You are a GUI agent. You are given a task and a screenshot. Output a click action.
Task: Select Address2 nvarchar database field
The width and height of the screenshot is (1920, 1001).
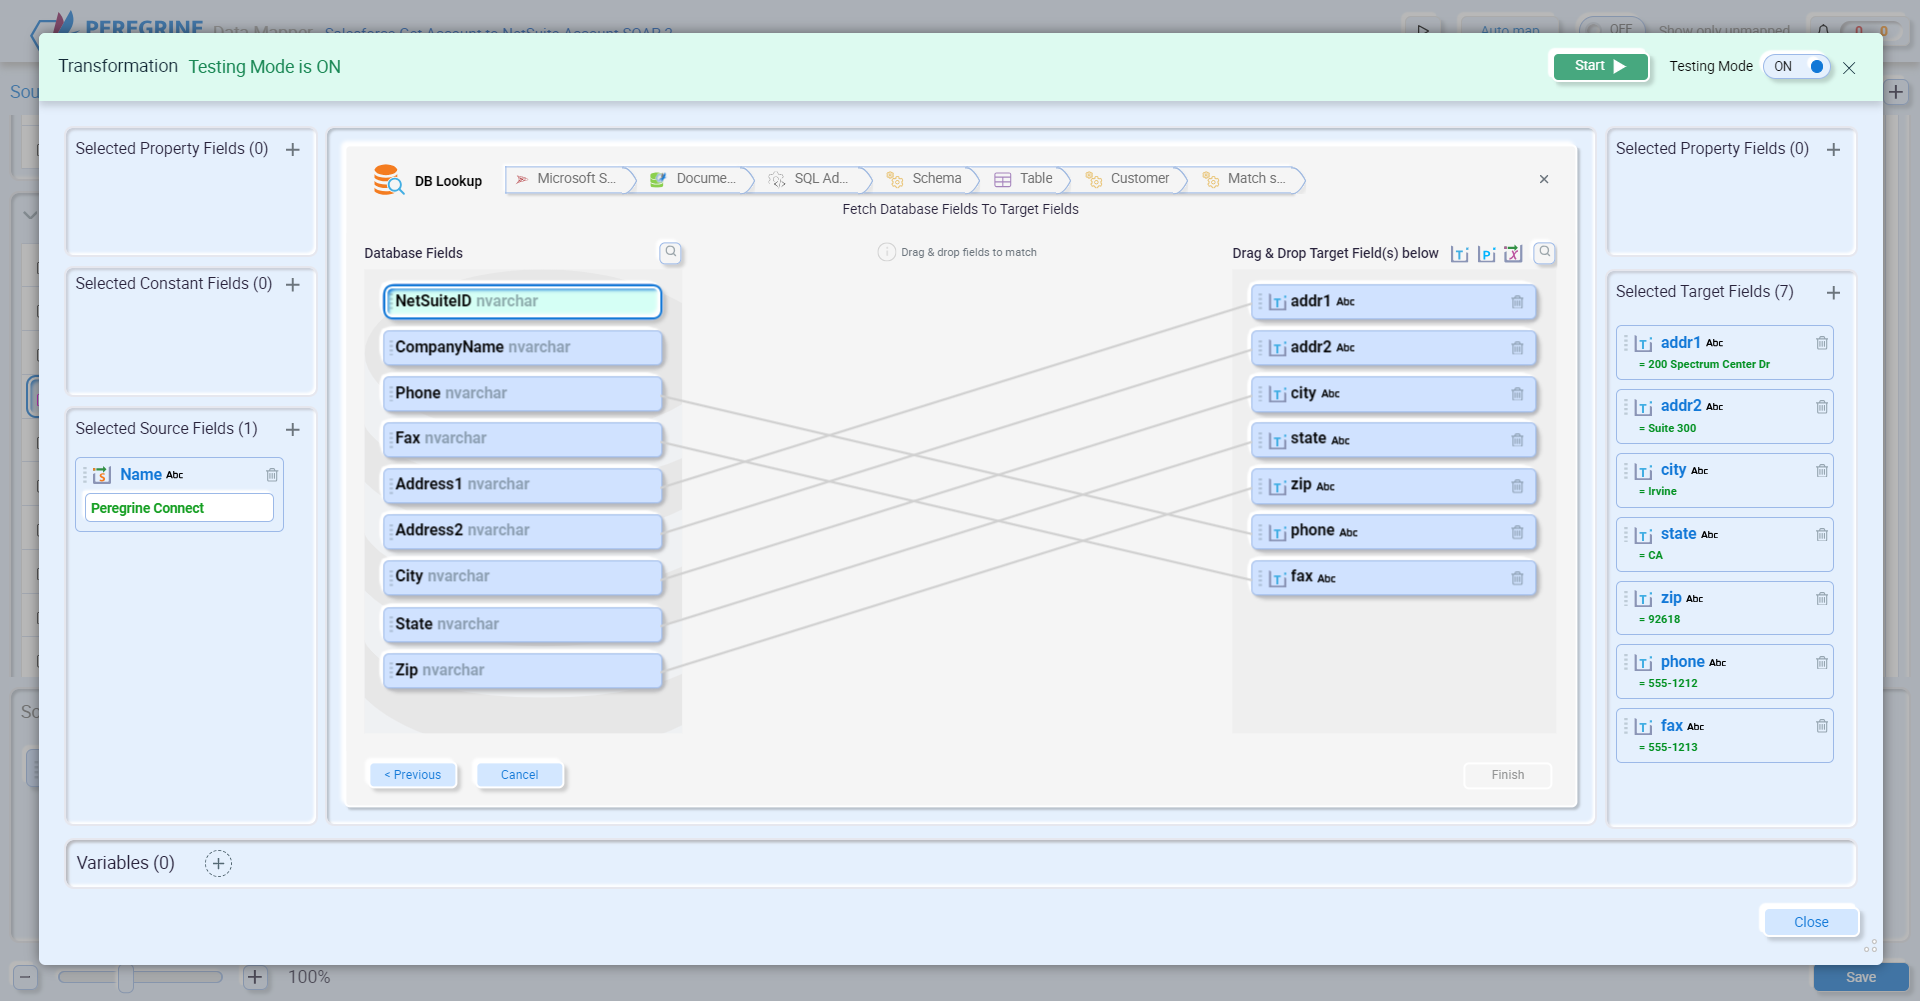[522, 530]
